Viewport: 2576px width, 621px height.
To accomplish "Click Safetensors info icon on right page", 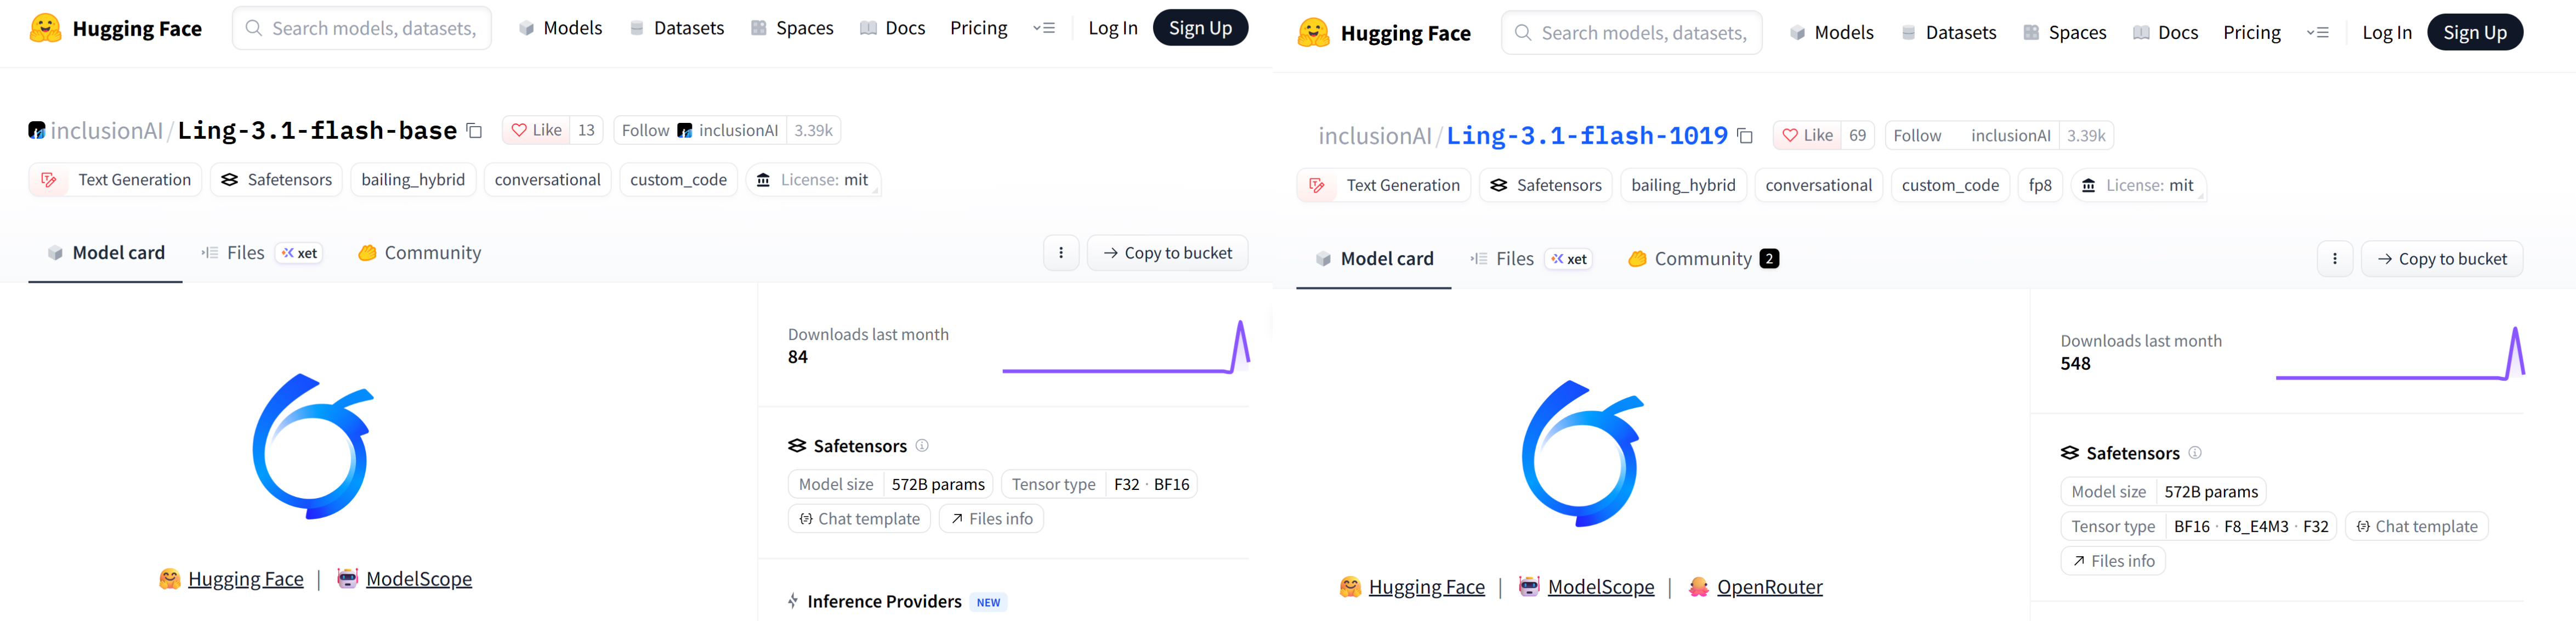I will click(x=2195, y=453).
